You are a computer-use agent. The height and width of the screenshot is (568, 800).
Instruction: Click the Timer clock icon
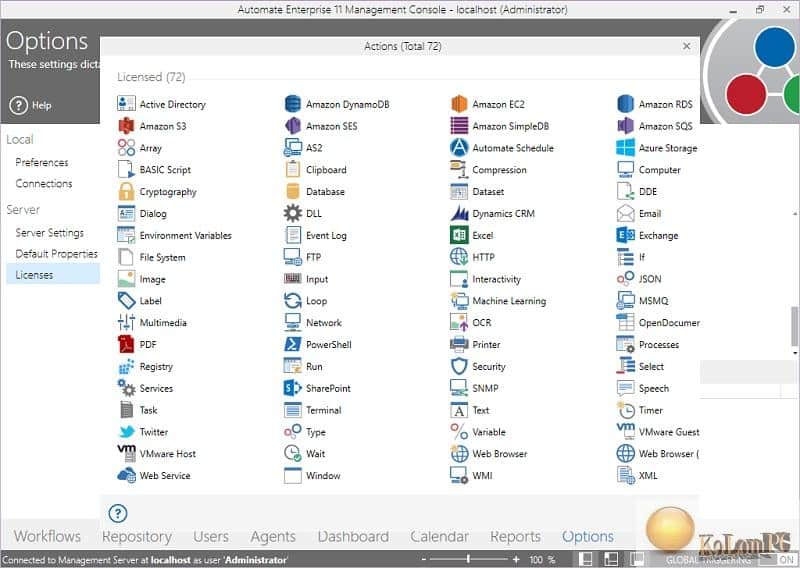(x=626, y=410)
